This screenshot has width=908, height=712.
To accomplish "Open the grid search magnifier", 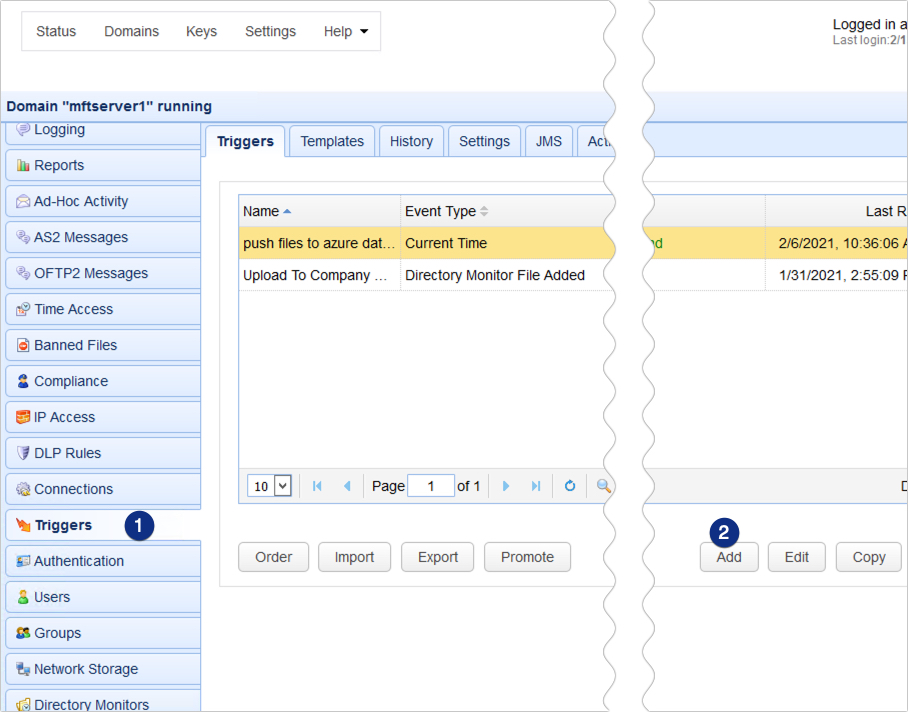I will [x=603, y=486].
